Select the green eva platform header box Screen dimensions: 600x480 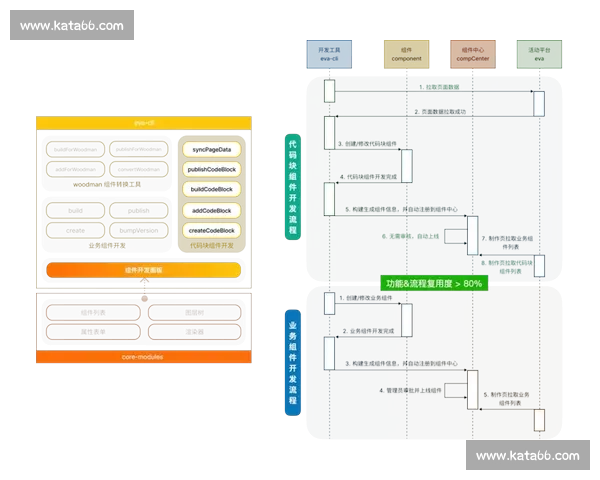[538, 54]
